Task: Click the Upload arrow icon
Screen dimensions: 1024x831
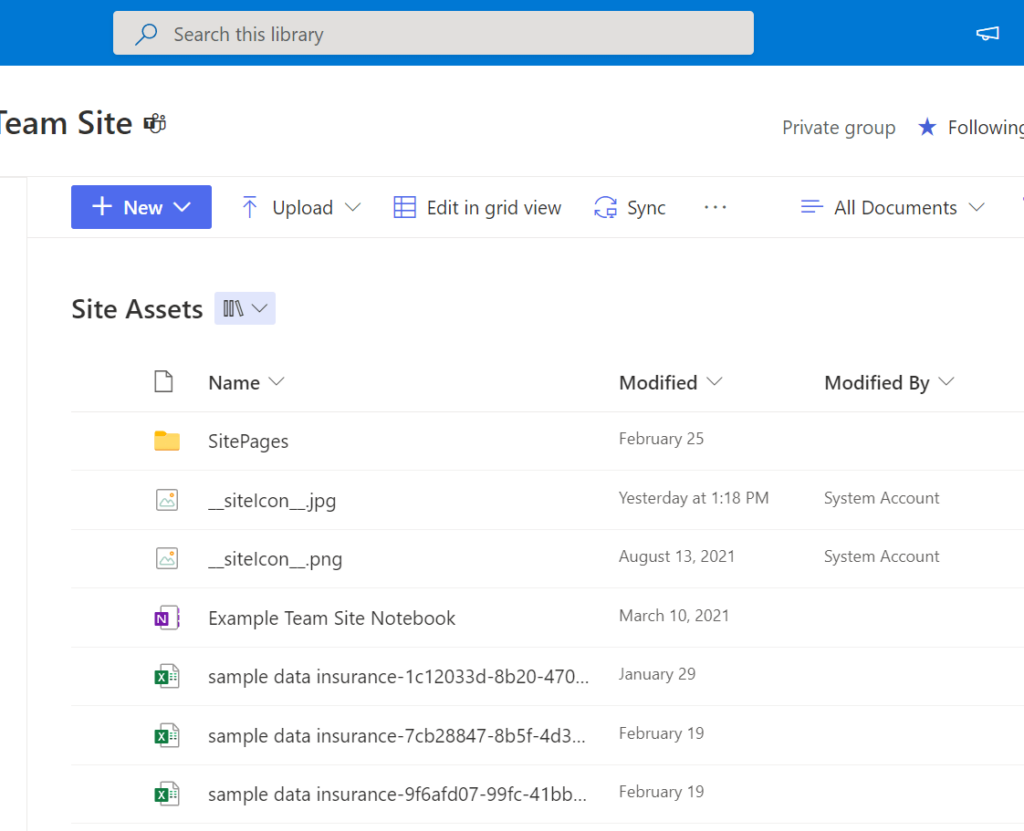Action: 249,207
